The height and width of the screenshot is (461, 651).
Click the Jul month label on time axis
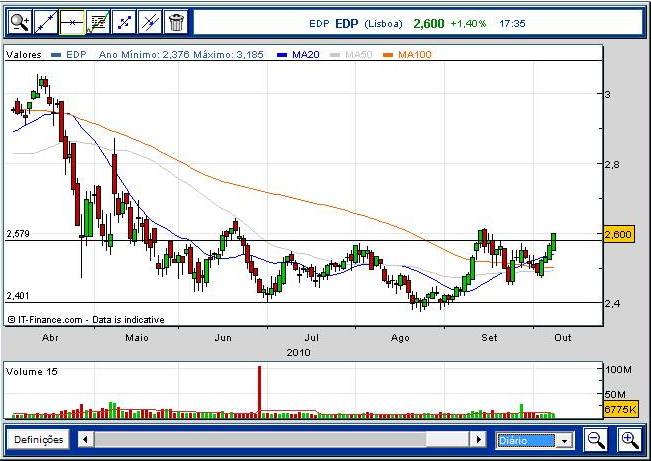312,338
